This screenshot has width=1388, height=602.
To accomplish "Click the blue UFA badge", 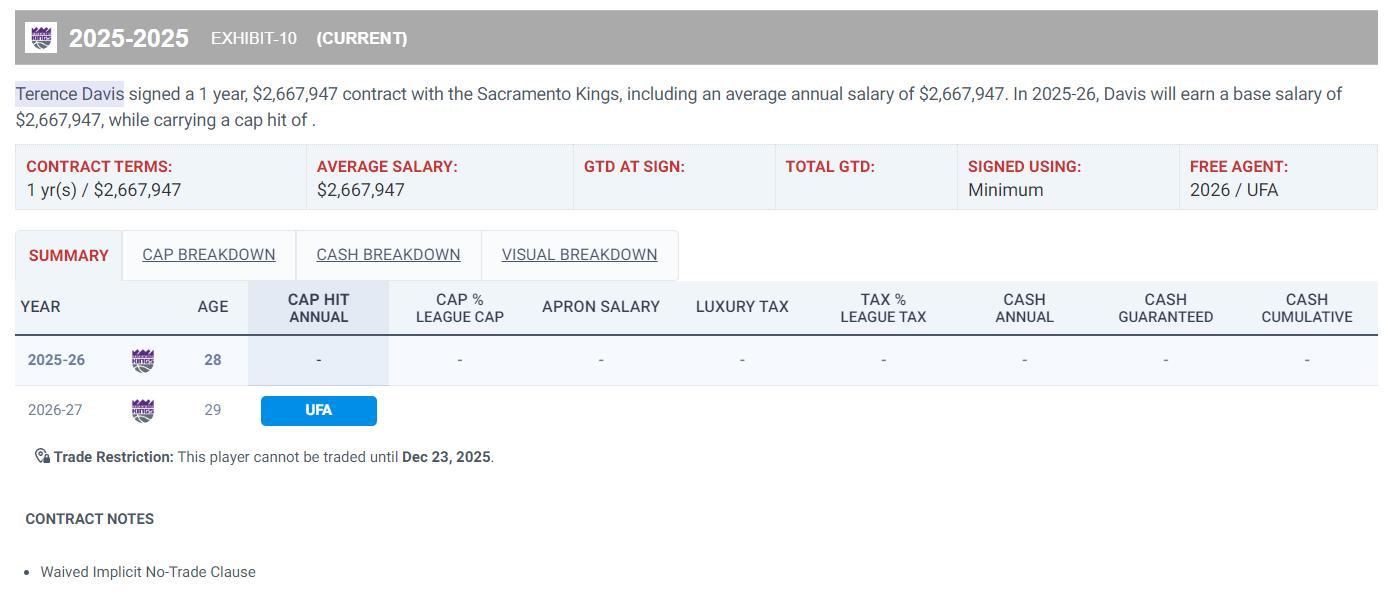I will point(319,411).
